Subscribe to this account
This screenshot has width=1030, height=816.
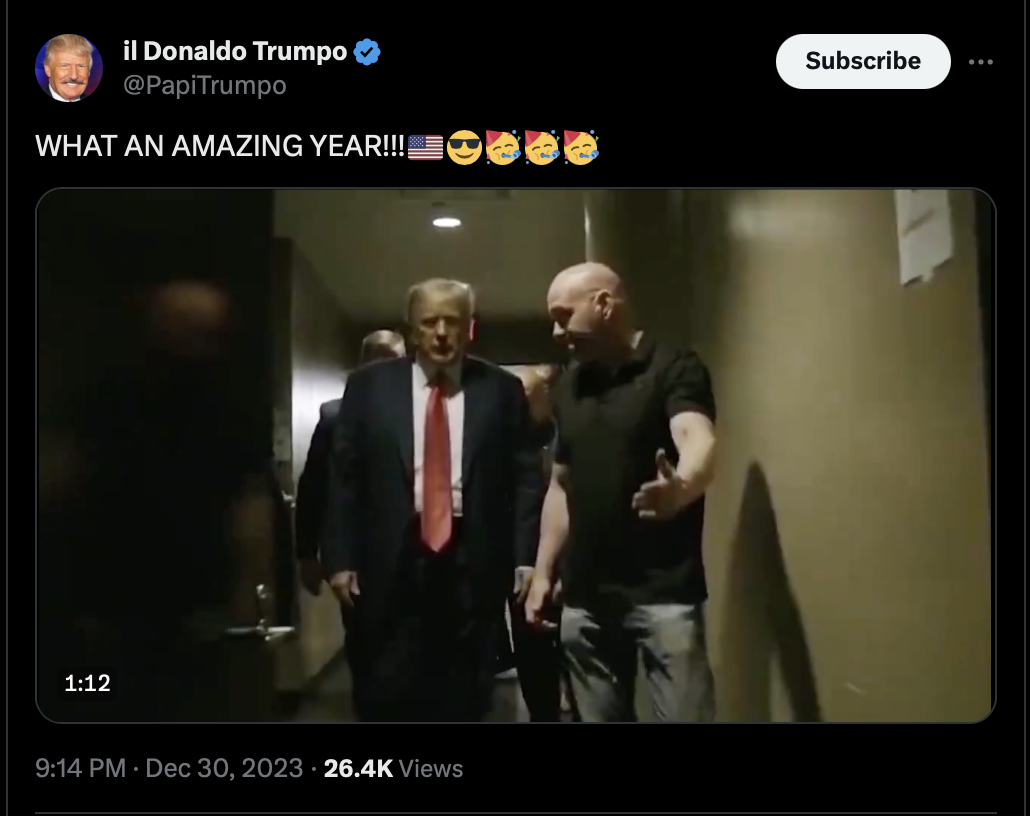click(x=862, y=61)
